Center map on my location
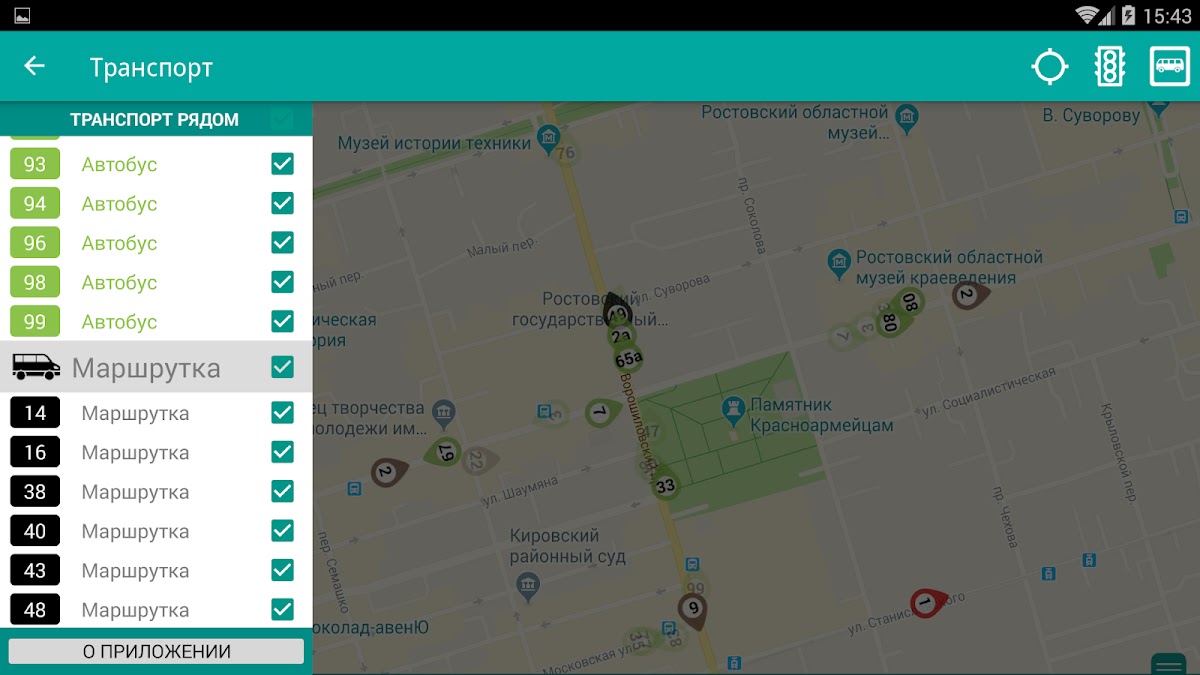Screen dimensions: 1200x675 (x=1050, y=67)
